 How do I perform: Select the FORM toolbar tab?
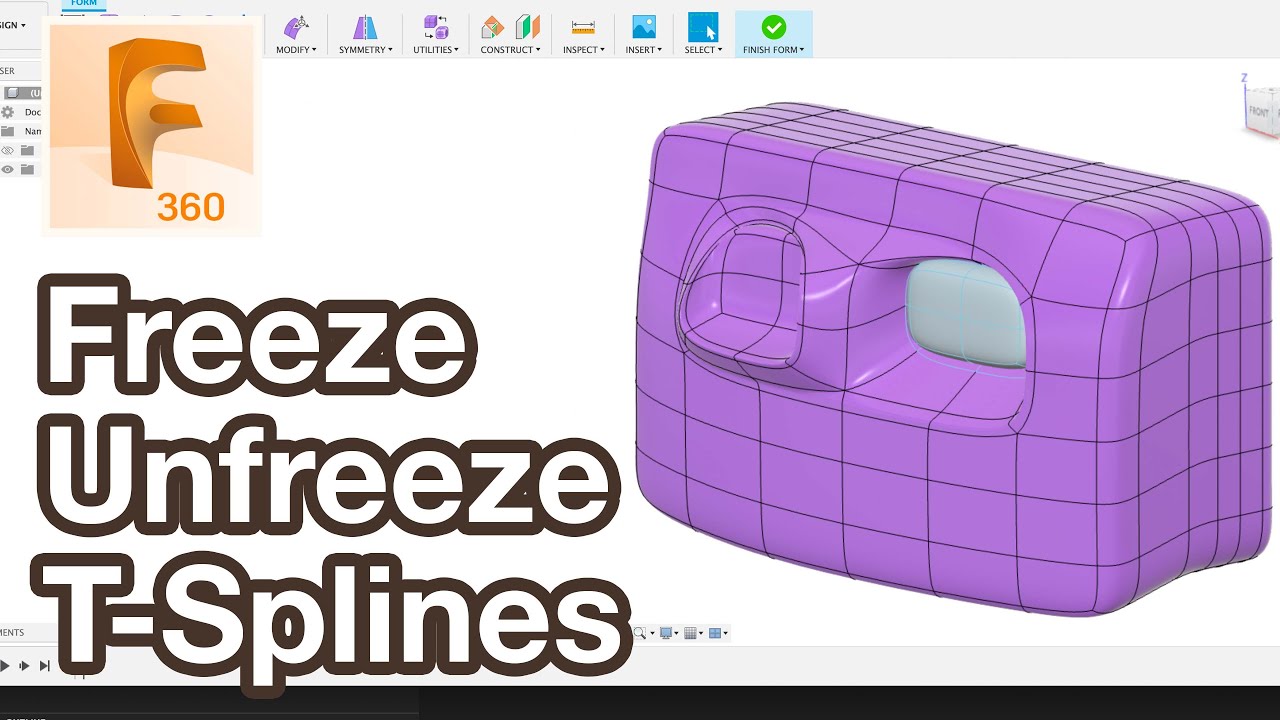point(84,4)
